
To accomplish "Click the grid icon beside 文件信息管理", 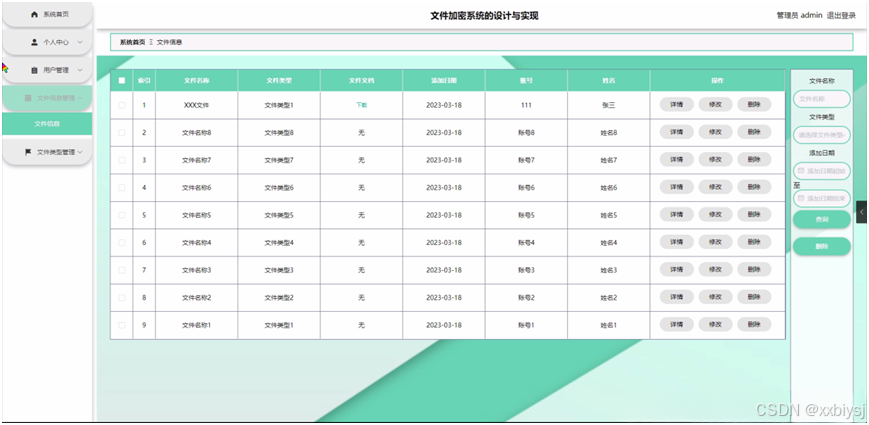I will coord(28,98).
